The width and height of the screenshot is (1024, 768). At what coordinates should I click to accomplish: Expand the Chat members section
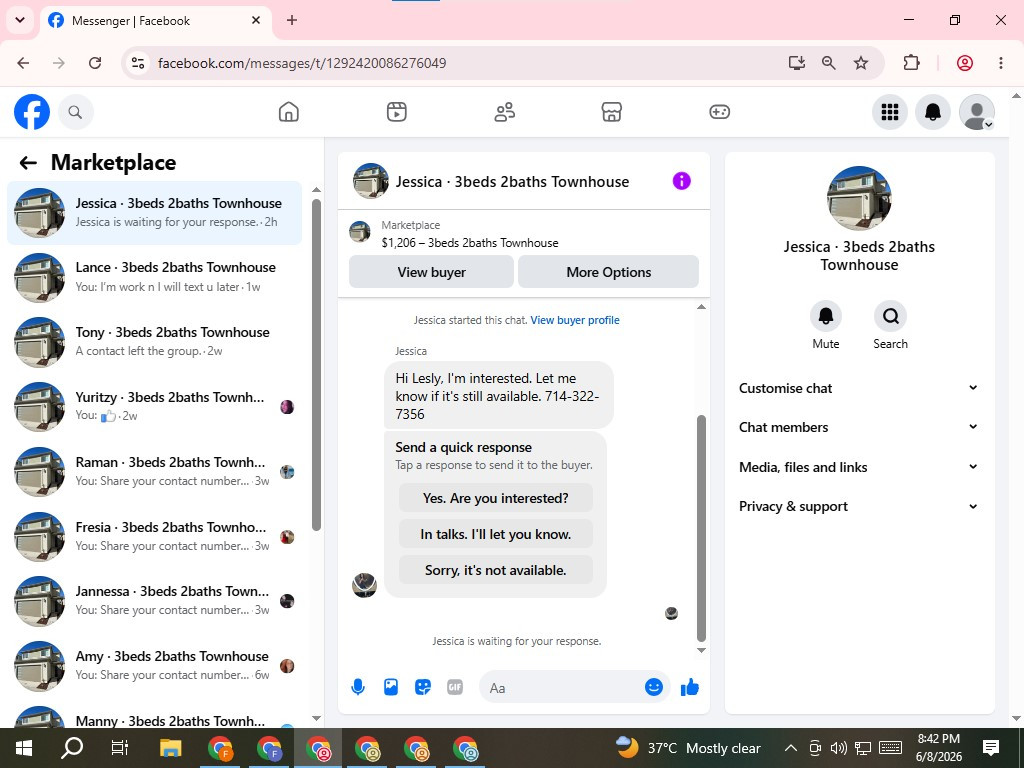point(859,427)
